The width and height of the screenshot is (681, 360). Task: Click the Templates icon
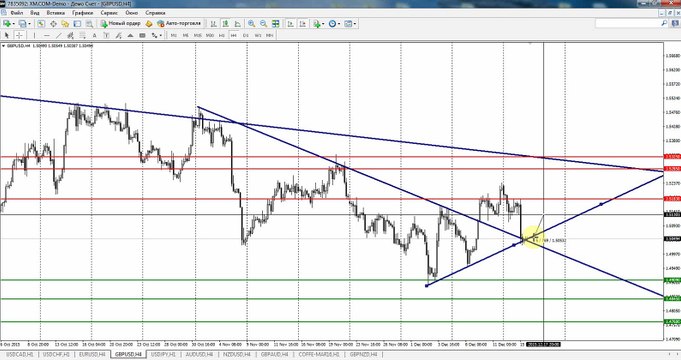click(348, 23)
